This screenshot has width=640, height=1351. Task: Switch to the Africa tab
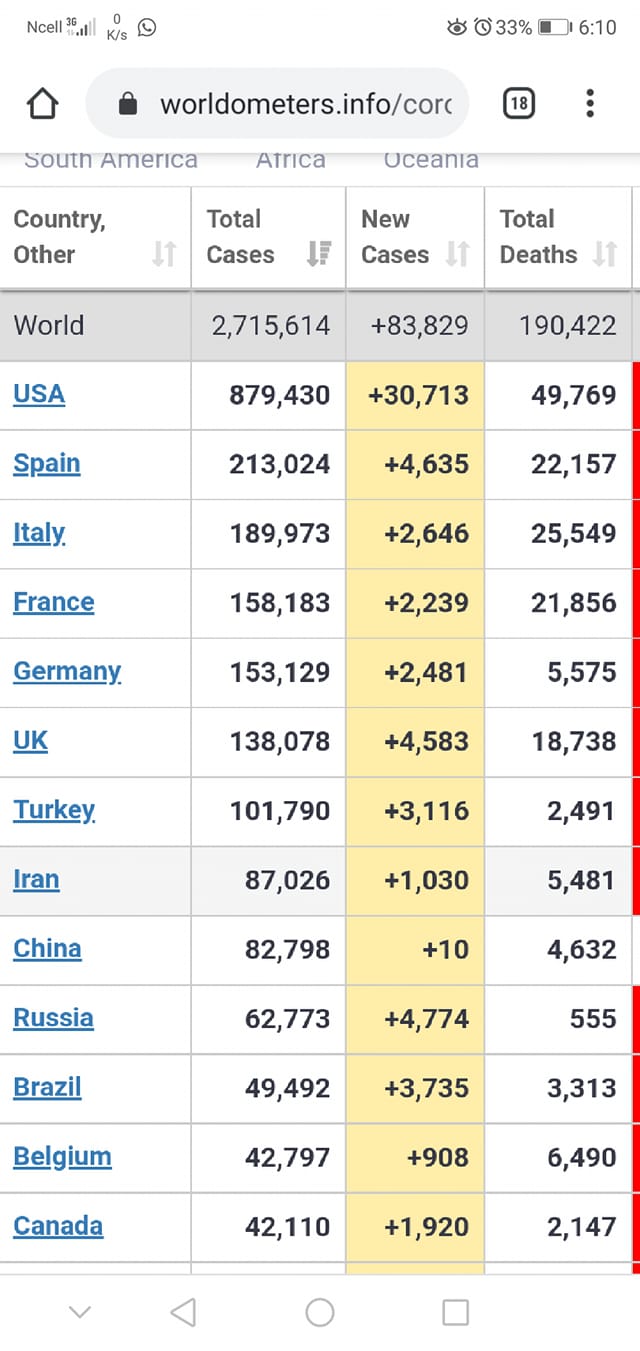(x=290, y=159)
